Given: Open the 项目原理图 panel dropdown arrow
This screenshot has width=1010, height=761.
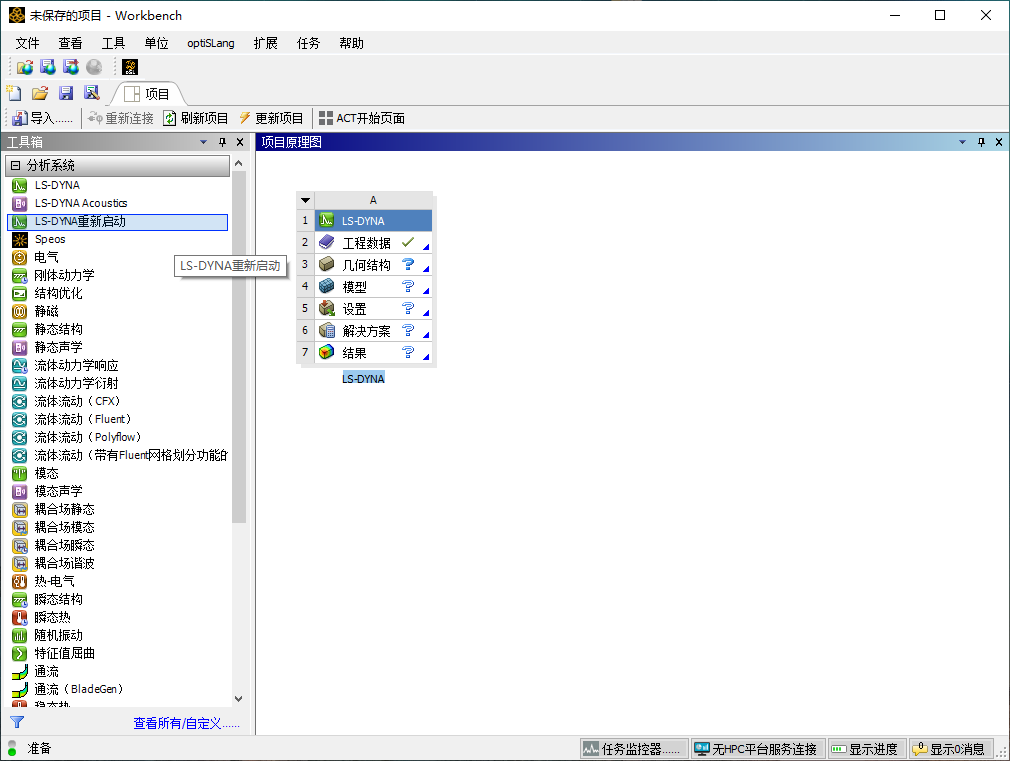Looking at the screenshot, I should (962, 142).
